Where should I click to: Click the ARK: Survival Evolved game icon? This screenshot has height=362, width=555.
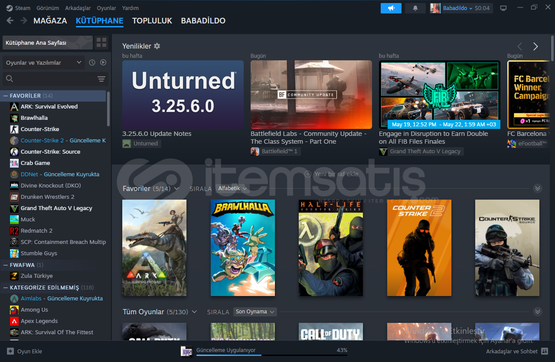[x=14, y=107]
